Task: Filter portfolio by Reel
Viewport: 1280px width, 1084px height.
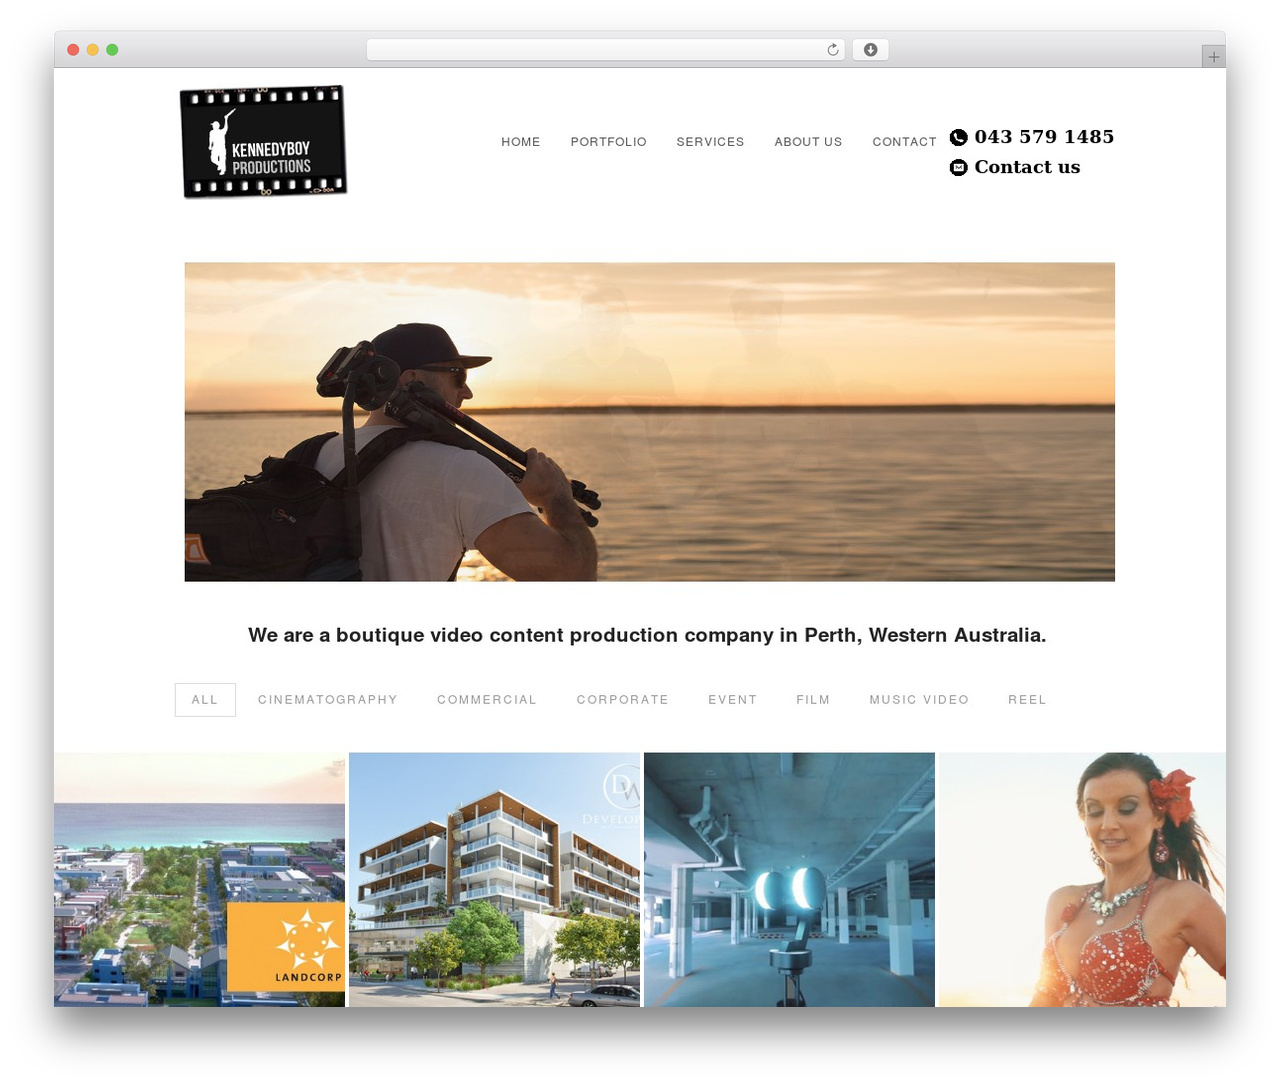Action: [x=1027, y=700]
